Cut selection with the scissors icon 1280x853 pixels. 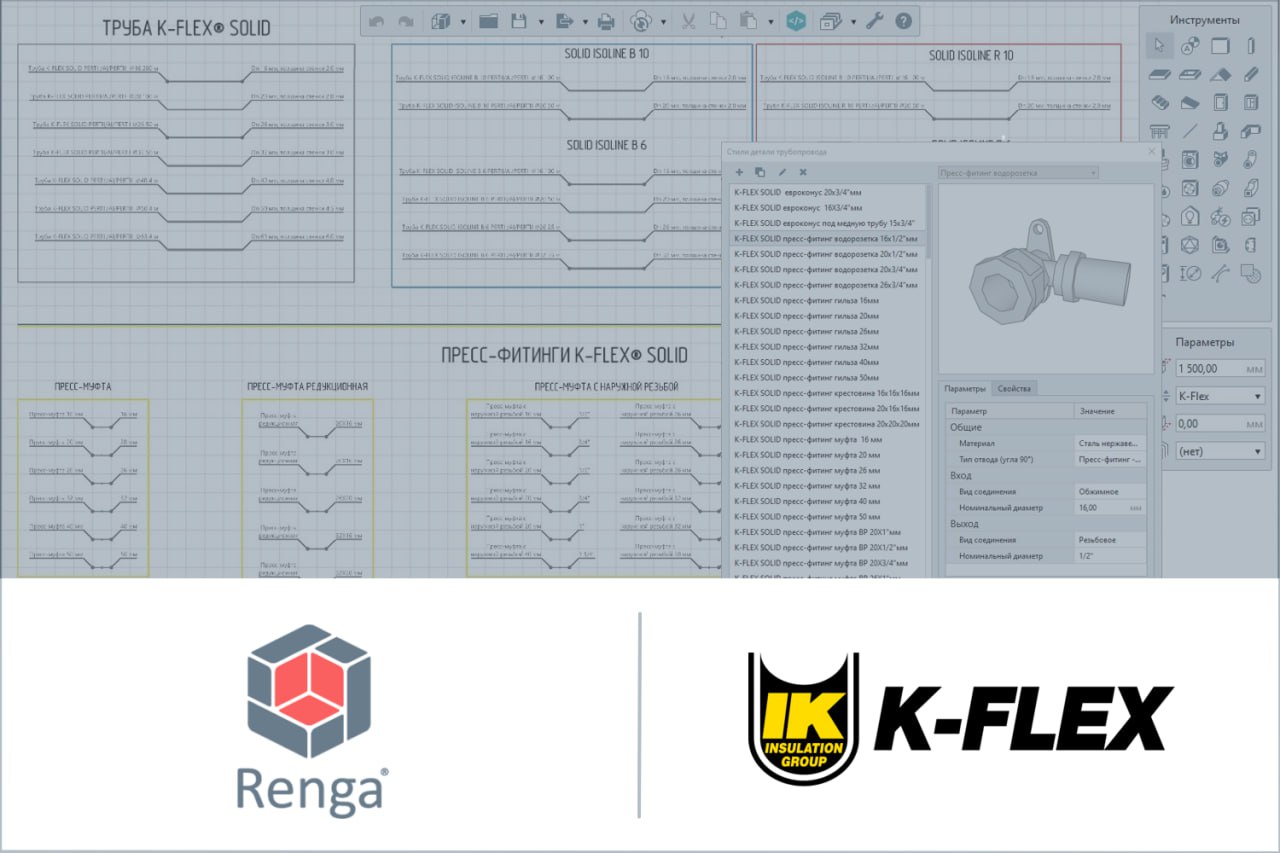pyautogui.click(x=687, y=19)
